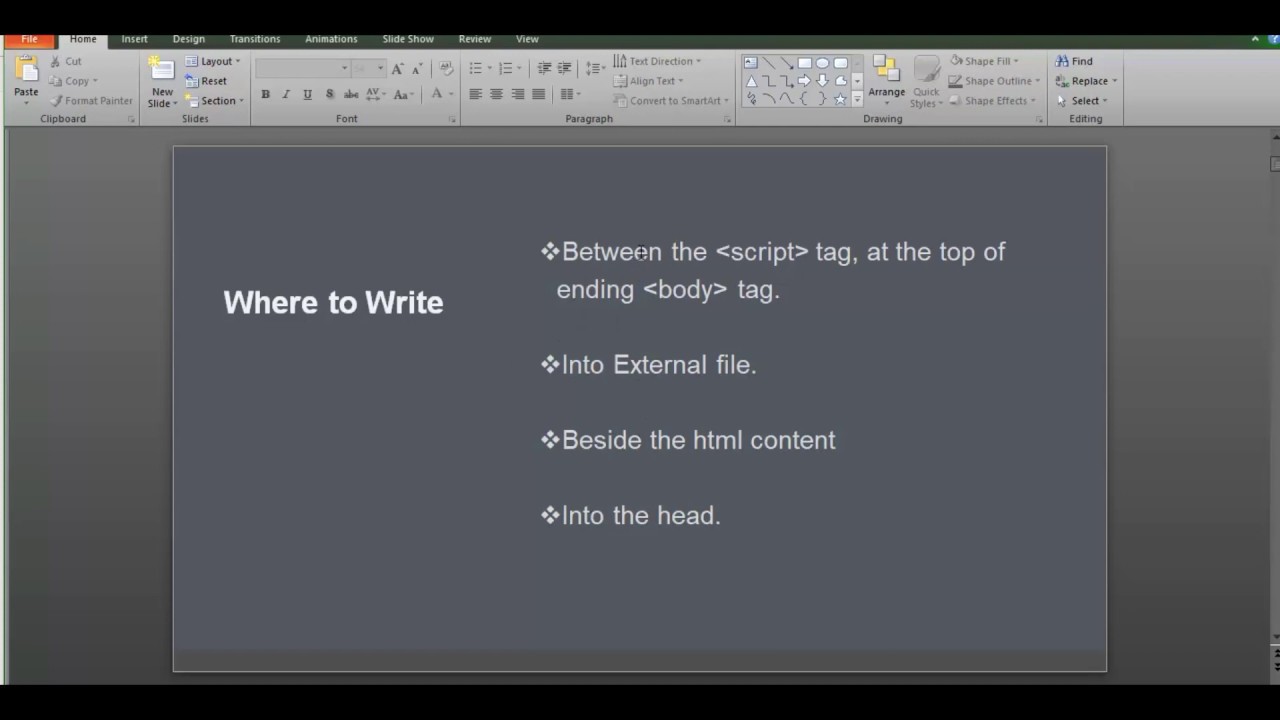Image resolution: width=1280 pixels, height=720 pixels.
Task: Toggle underline formatting
Action: coord(307,94)
